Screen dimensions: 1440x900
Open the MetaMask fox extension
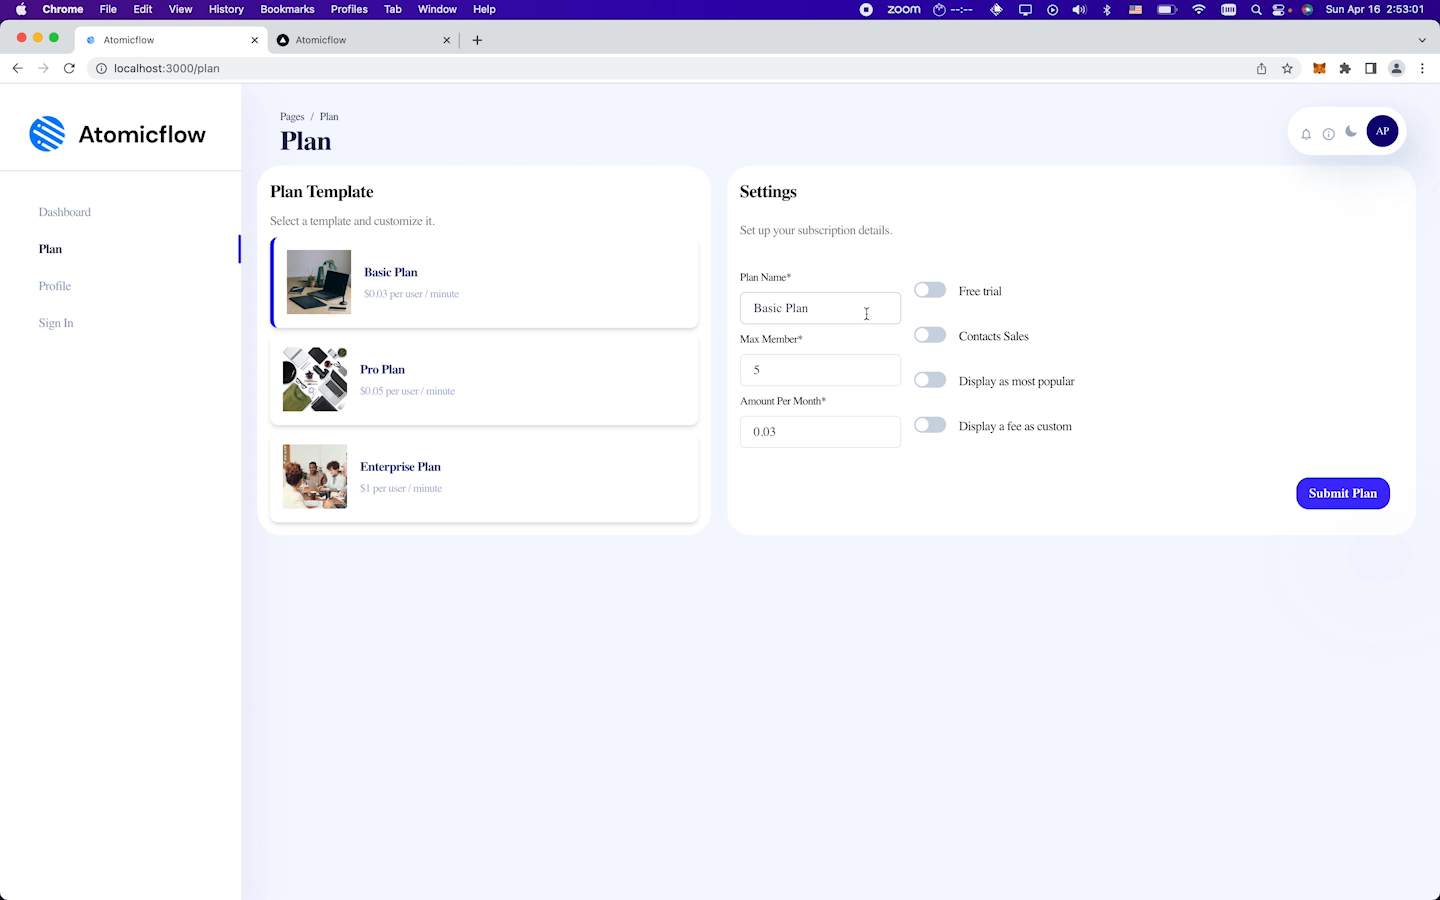1319,68
